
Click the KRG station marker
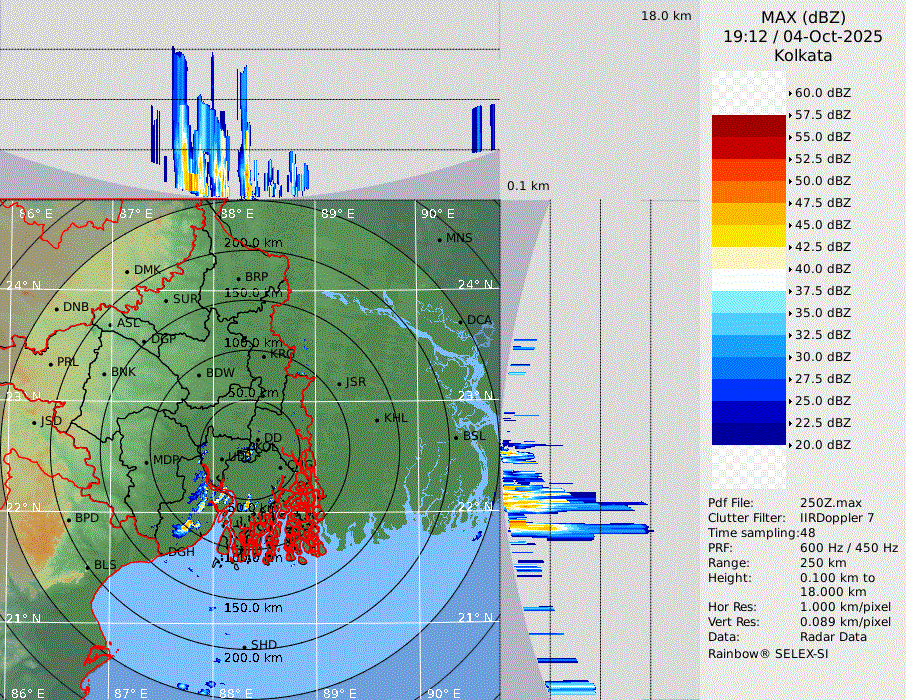click(264, 355)
